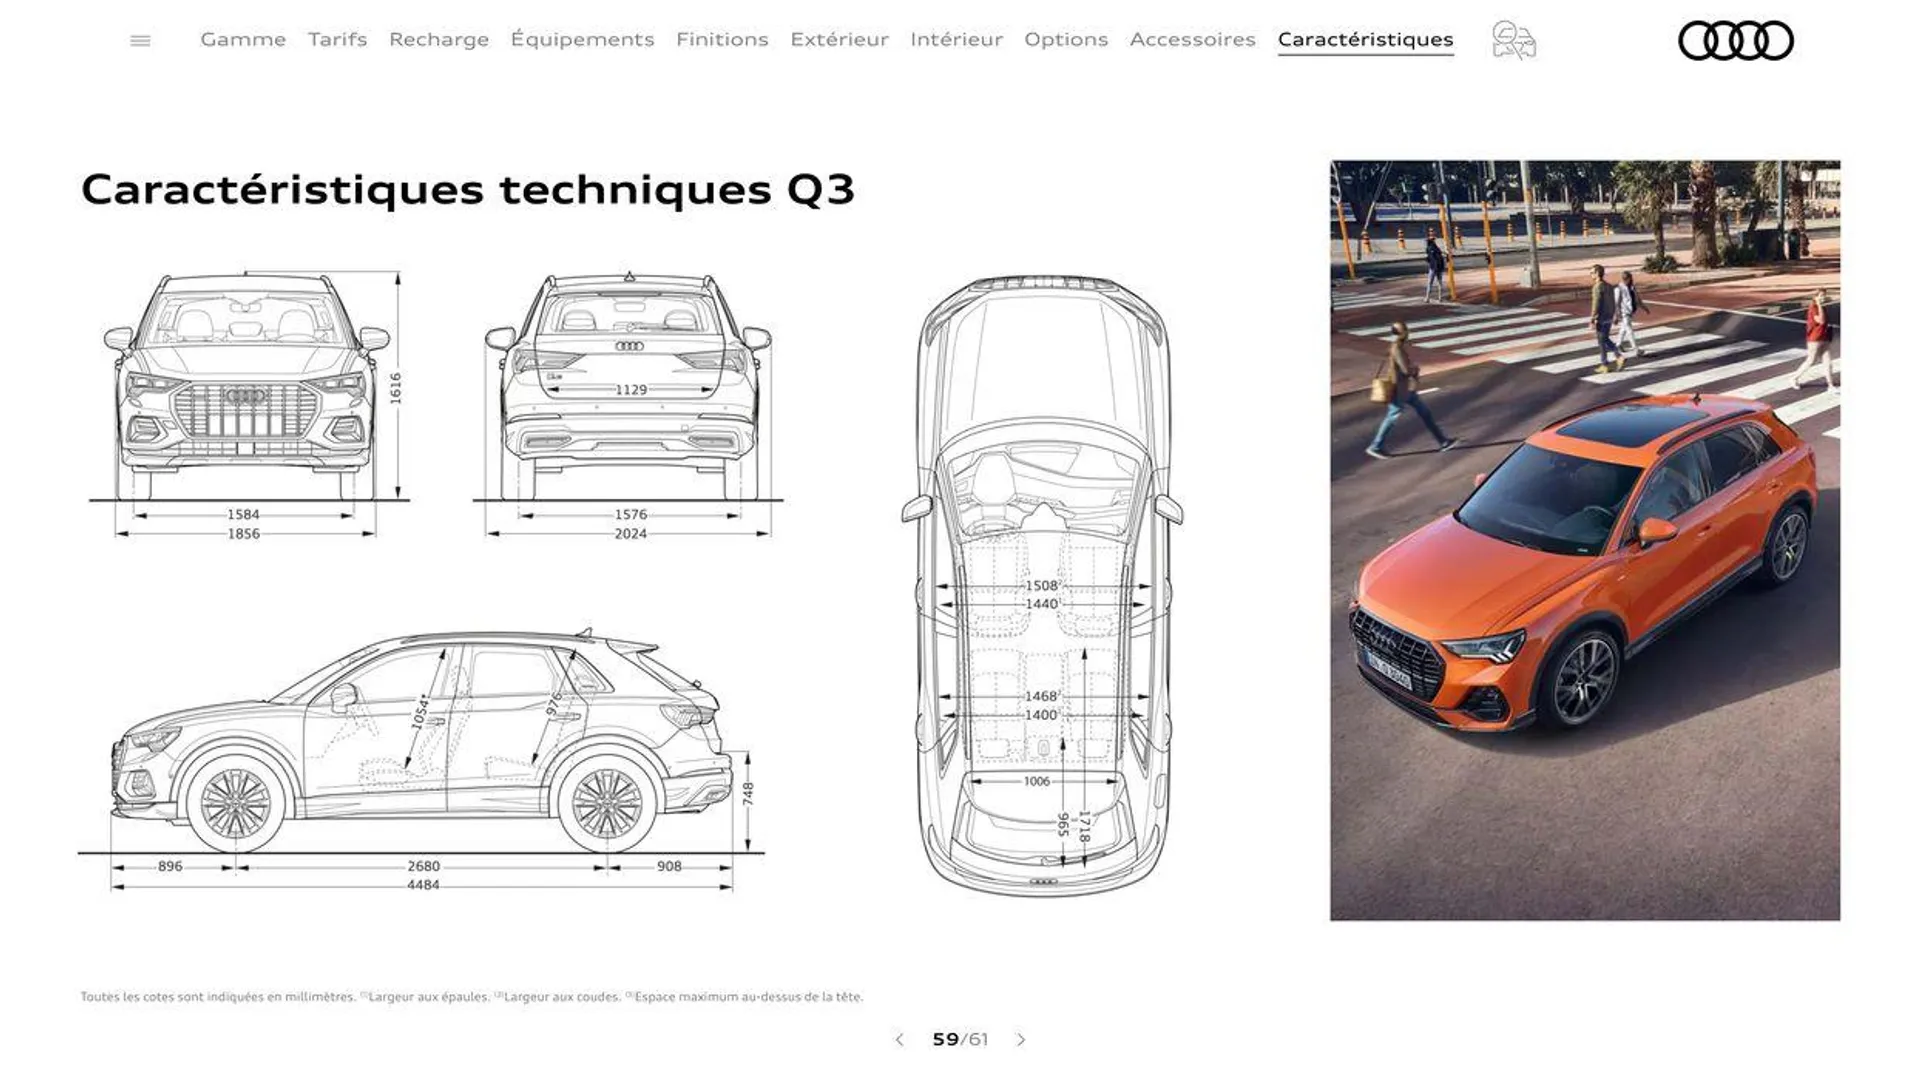The width and height of the screenshot is (1920, 1080).
Task: Open the Gamme tab
Action: coord(243,39)
